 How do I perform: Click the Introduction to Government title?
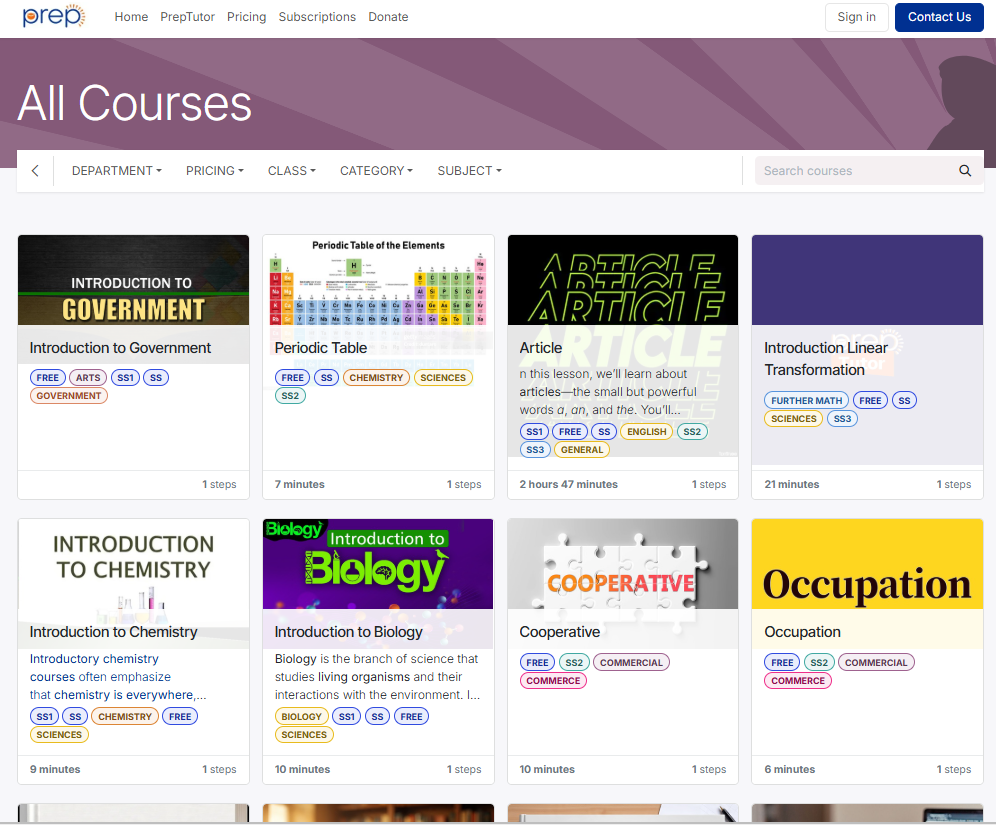point(120,348)
